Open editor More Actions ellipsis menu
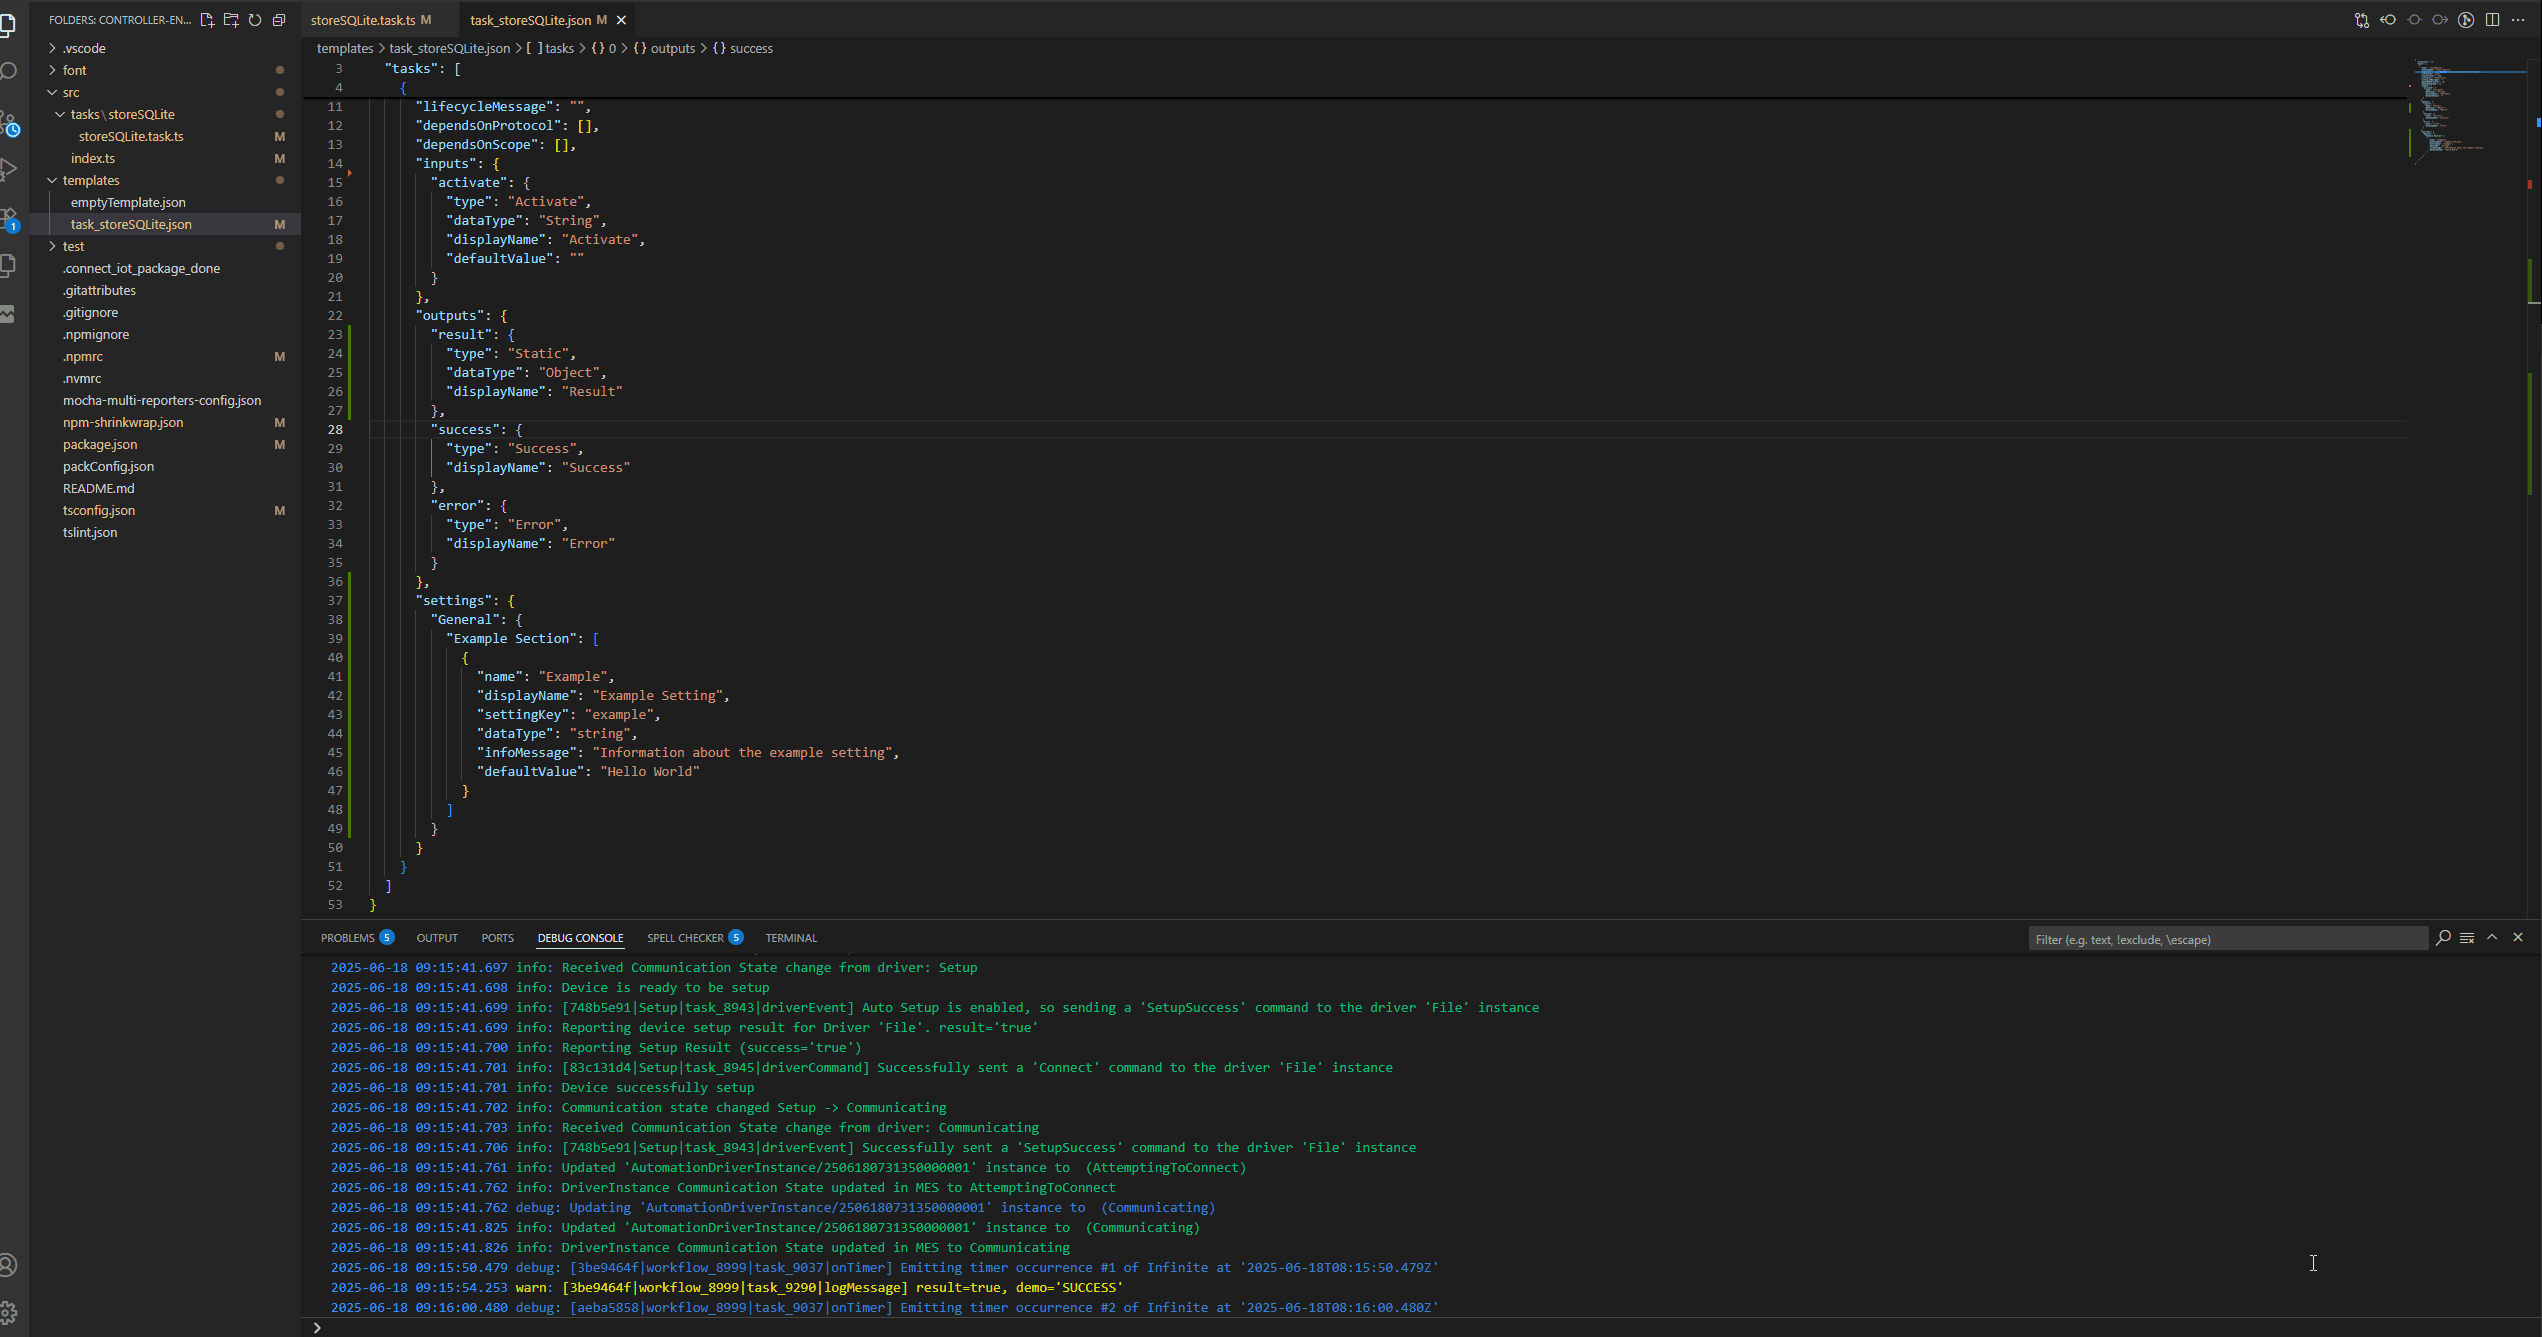 (x=2518, y=20)
